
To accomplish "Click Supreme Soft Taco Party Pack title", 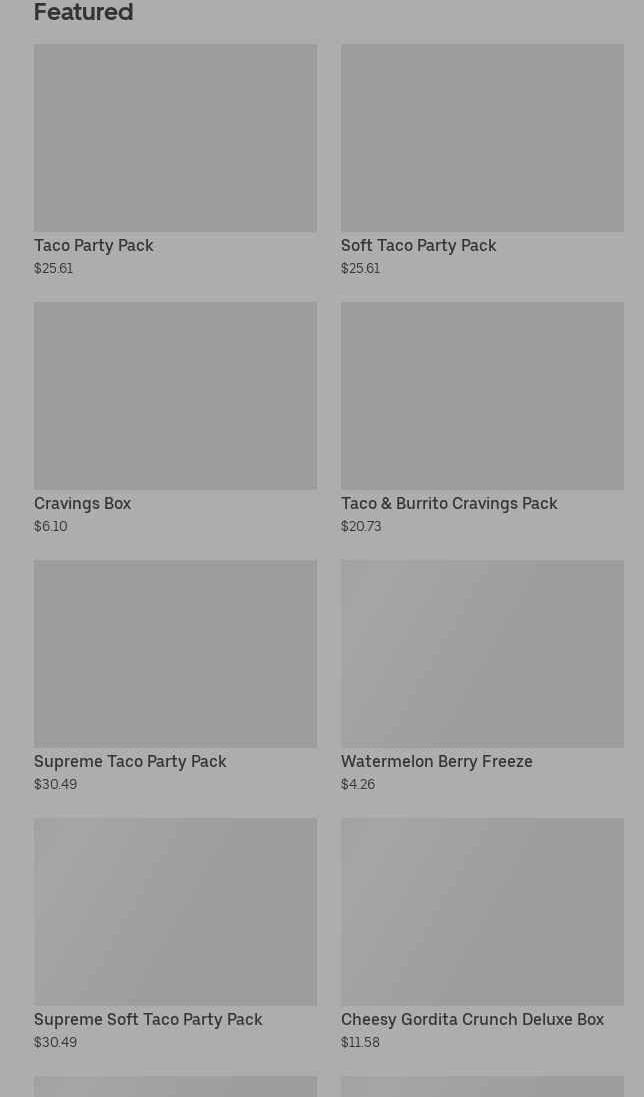I will click(x=148, y=1020).
